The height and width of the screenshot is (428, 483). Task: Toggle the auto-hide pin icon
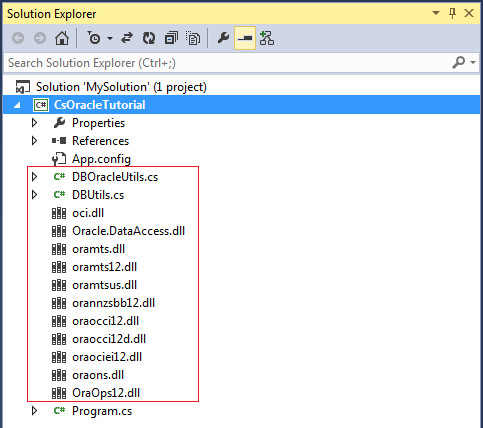tap(452, 13)
